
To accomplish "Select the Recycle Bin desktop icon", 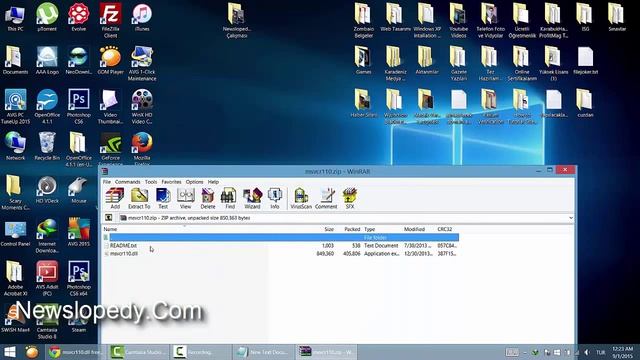I will click(47, 146).
